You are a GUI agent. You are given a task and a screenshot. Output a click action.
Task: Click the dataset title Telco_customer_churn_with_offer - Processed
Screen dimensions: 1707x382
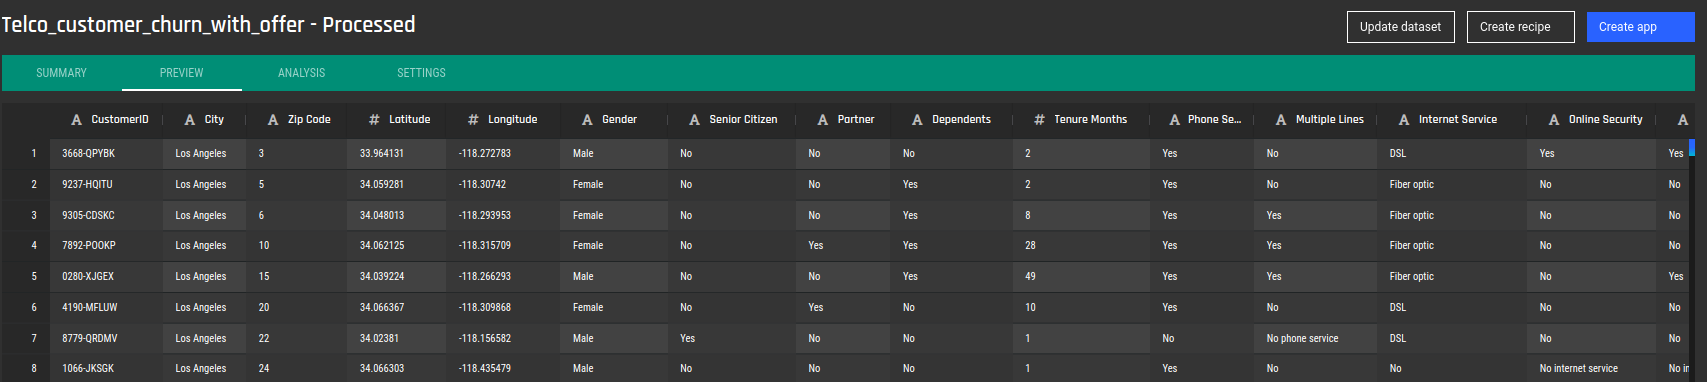point(208,25)
